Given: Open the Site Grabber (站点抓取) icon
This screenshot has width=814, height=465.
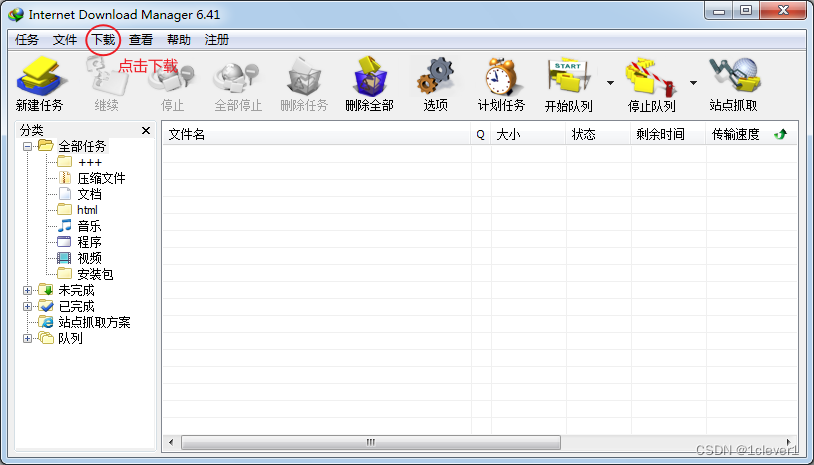Looking at the screenshot, I should 733,77.
